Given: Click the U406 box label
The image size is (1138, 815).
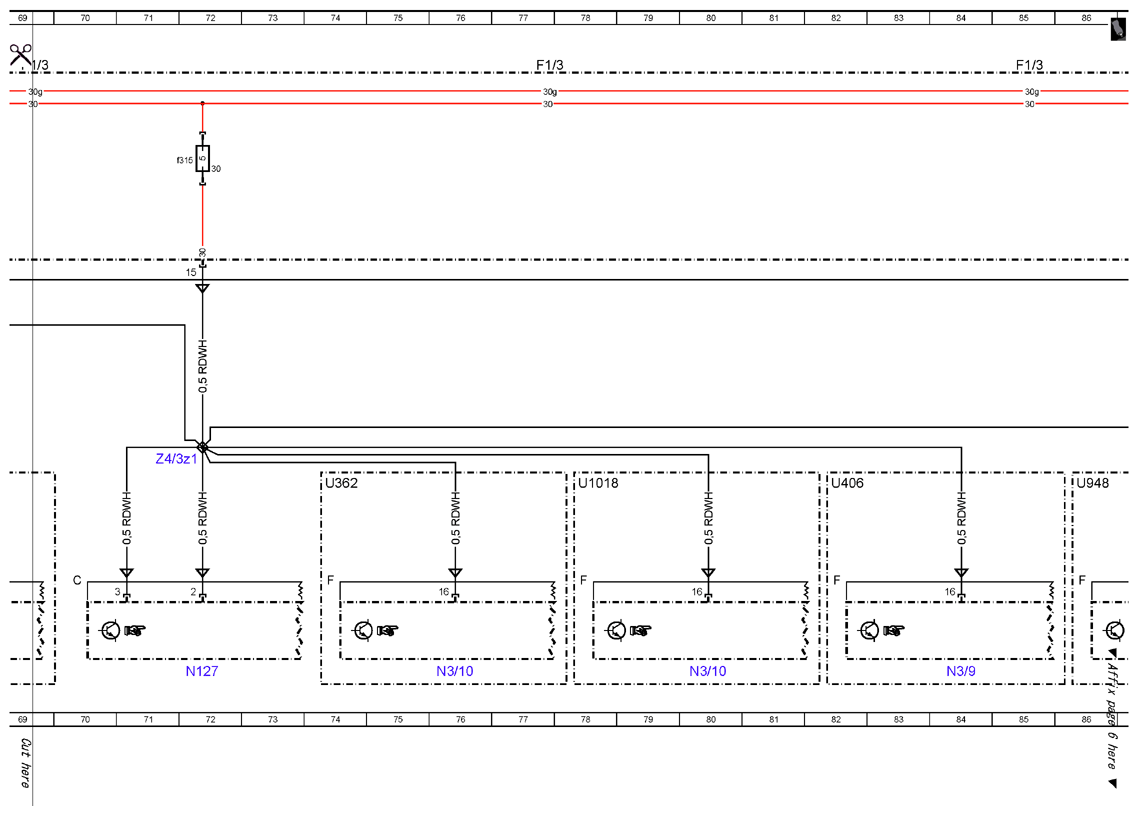Looking at the screenshot, I should click(x=847, y=483).
